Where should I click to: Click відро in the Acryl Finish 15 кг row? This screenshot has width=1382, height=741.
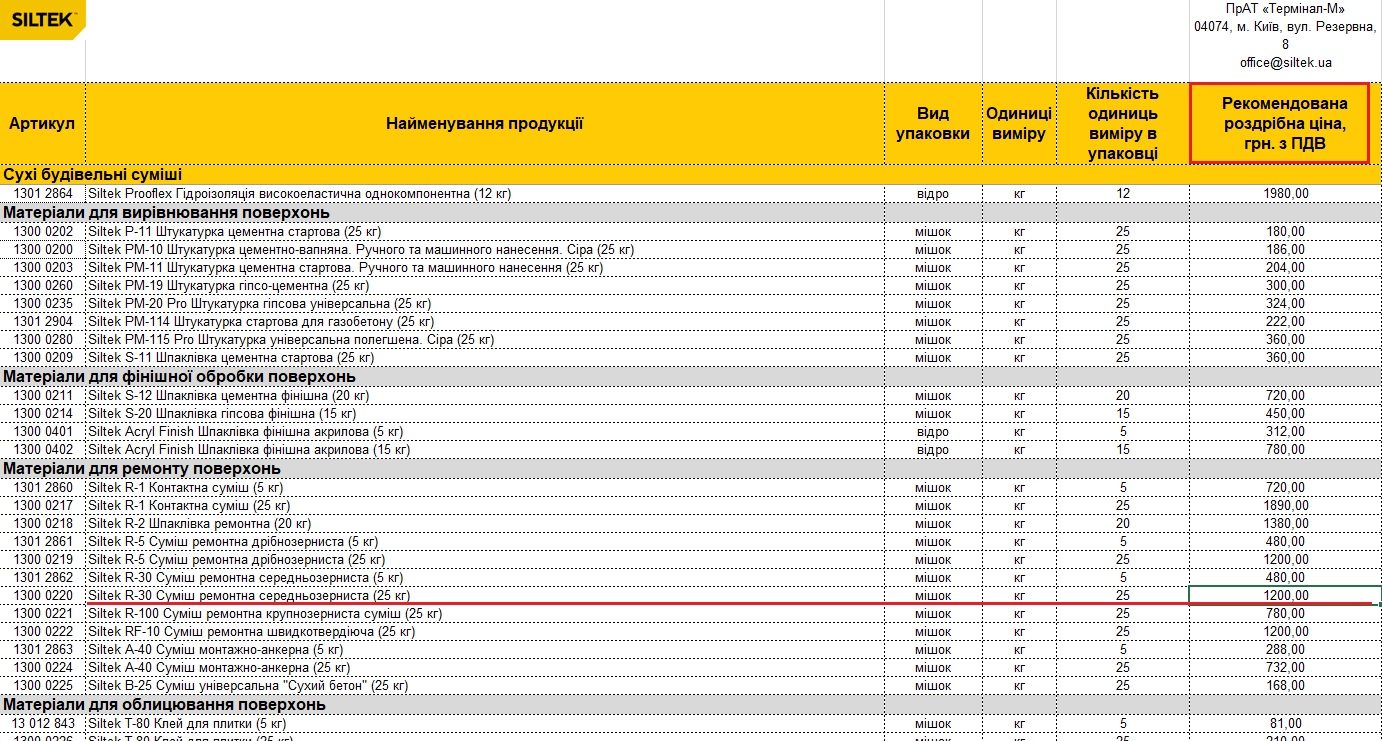point(933,449)
